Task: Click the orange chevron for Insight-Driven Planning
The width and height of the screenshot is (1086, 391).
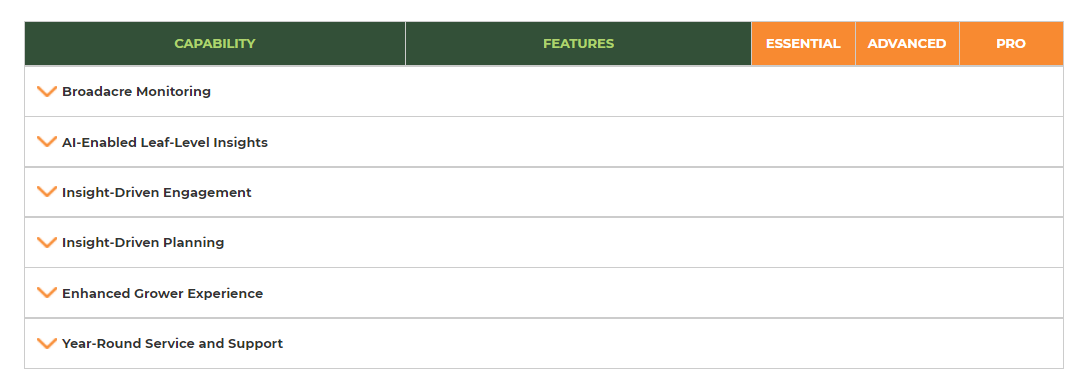Action: click(46, 242)
